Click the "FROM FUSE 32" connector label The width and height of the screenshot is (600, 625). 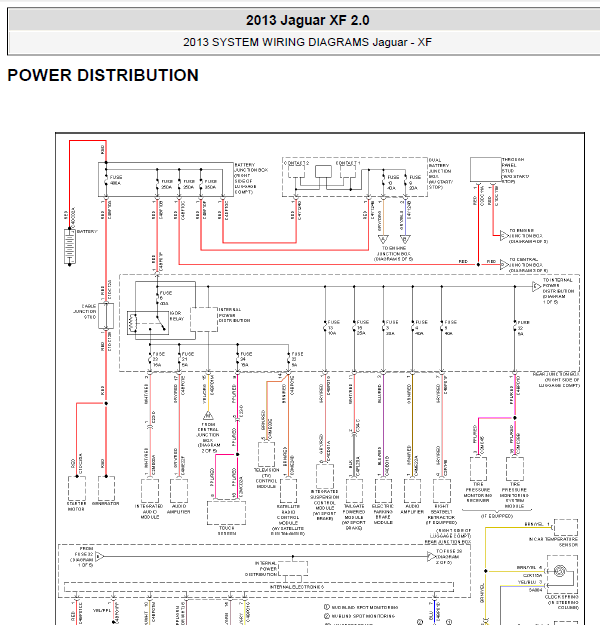pyautogui.click(x=84, y=556)
